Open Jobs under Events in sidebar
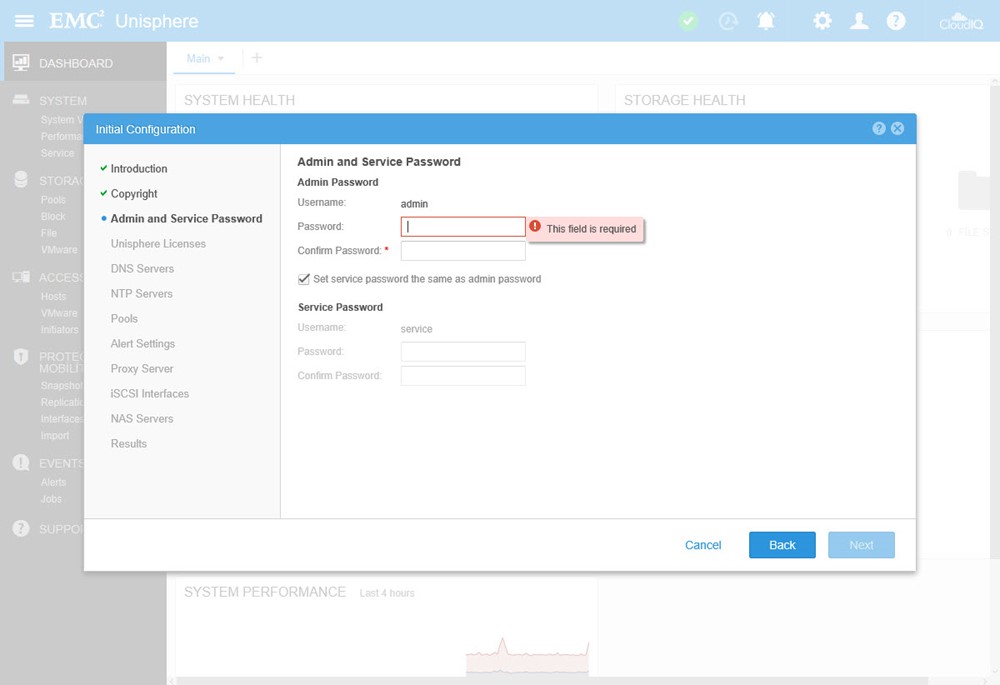Viewport: 1000px width, 685px height. click(51, 499)
